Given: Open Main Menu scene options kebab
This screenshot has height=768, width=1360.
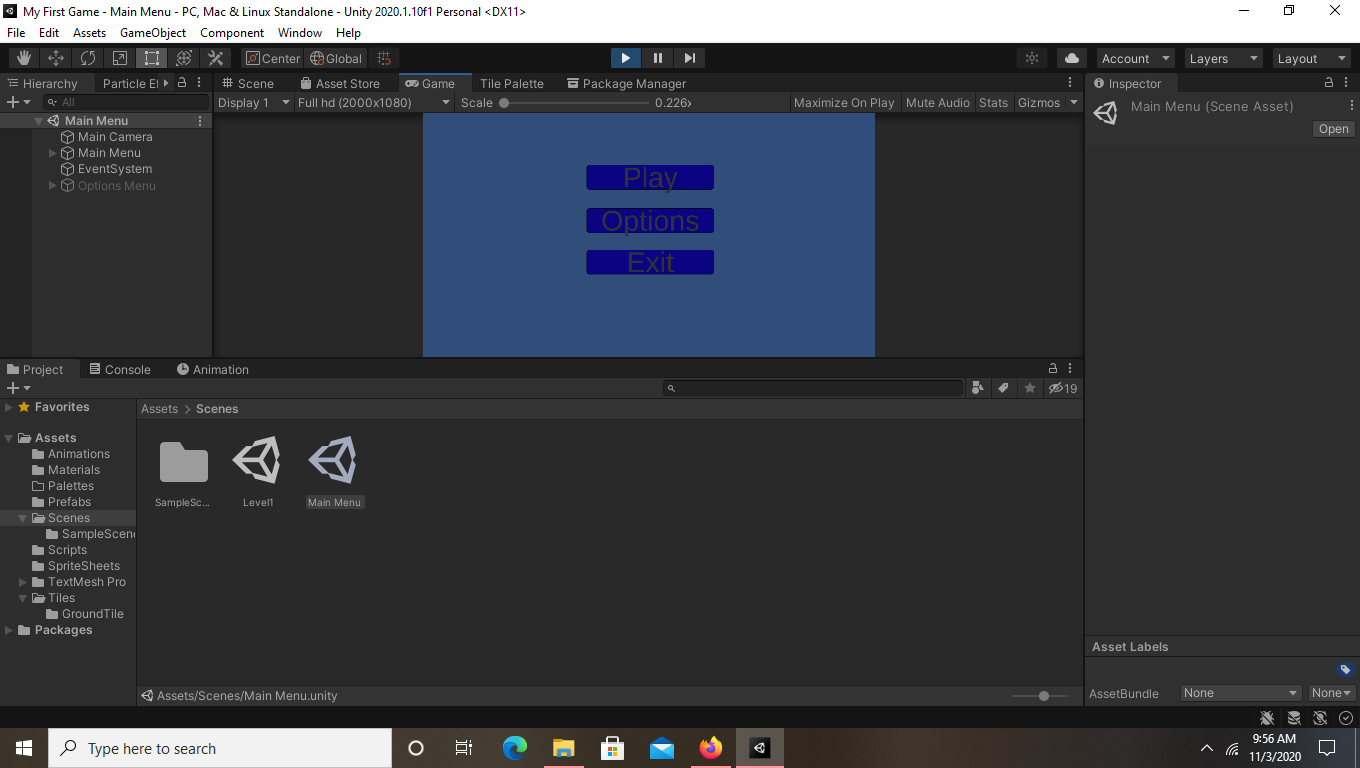Looking at the screenshot, I should (200, 121).
